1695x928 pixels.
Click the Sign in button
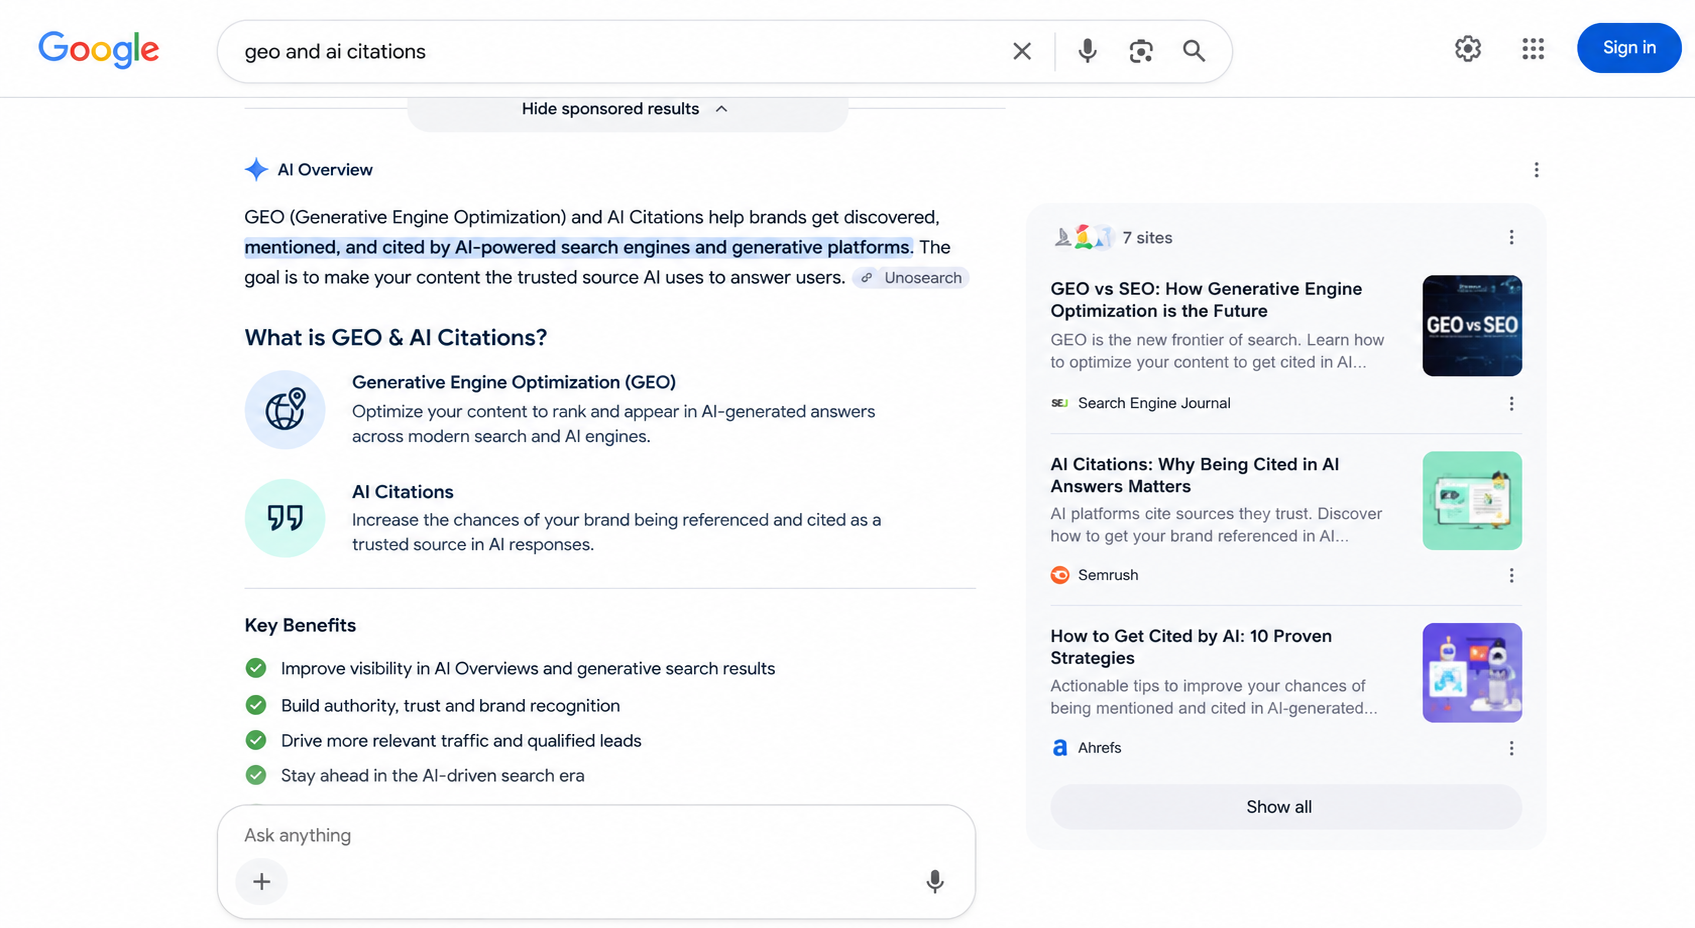click(1629, 48)
